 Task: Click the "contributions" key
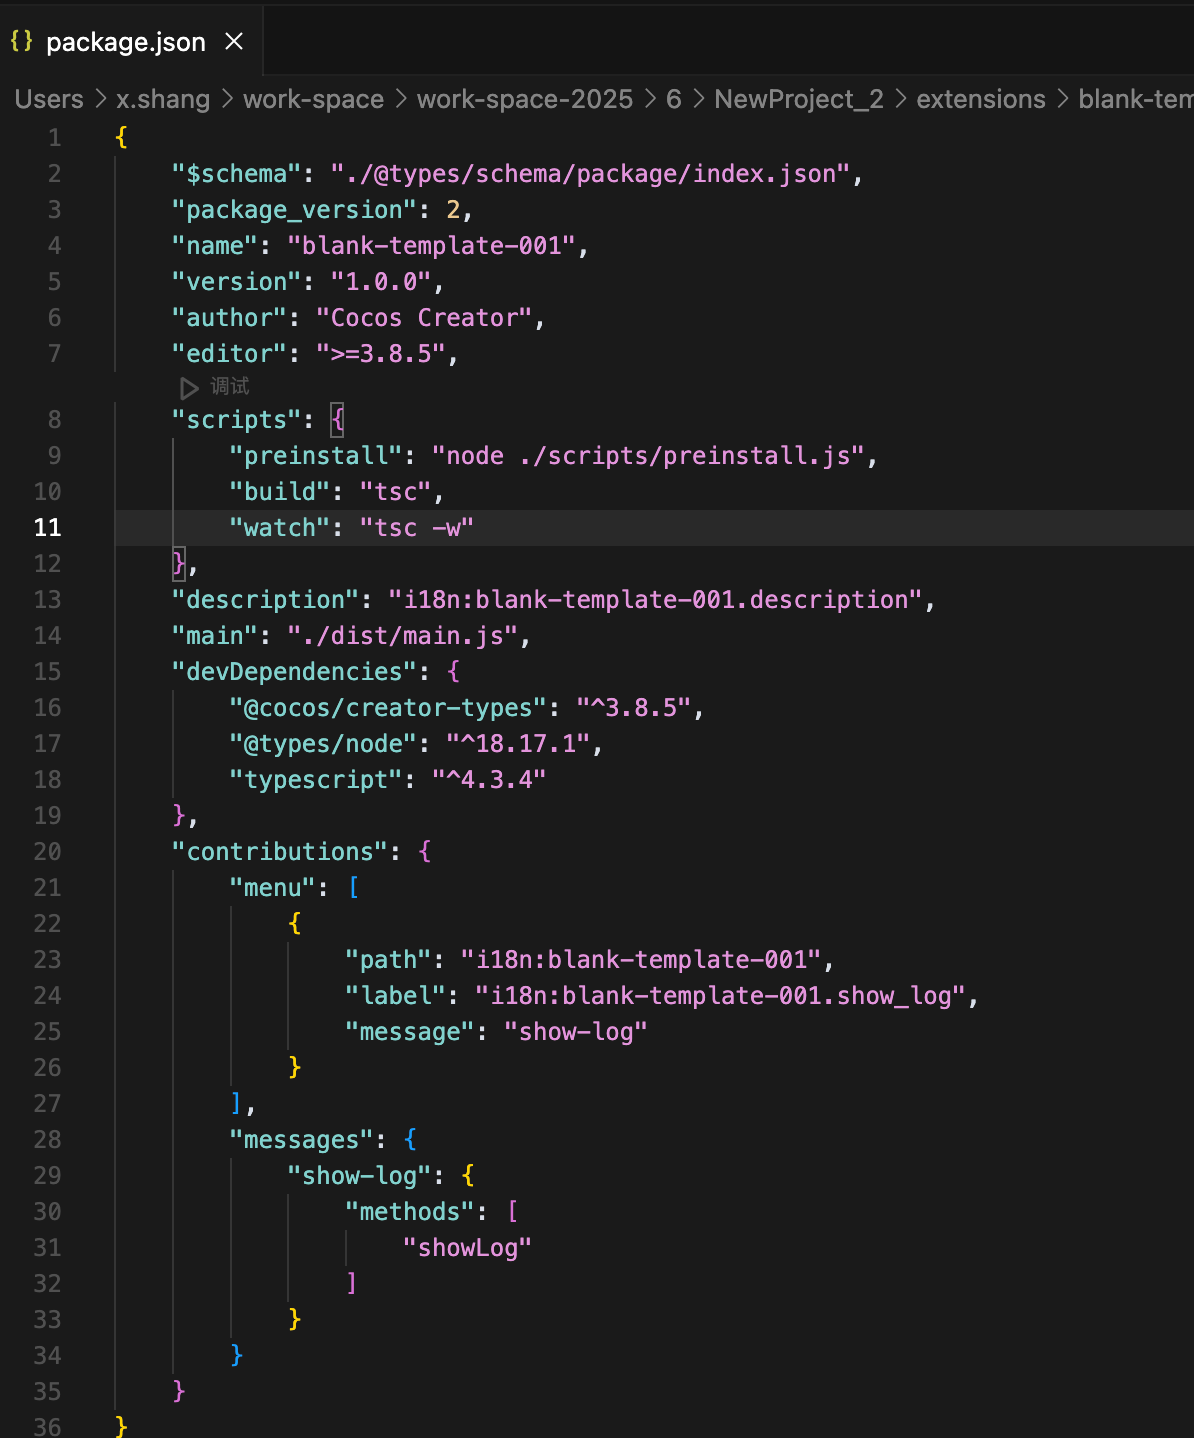click(x=280, y=851)
